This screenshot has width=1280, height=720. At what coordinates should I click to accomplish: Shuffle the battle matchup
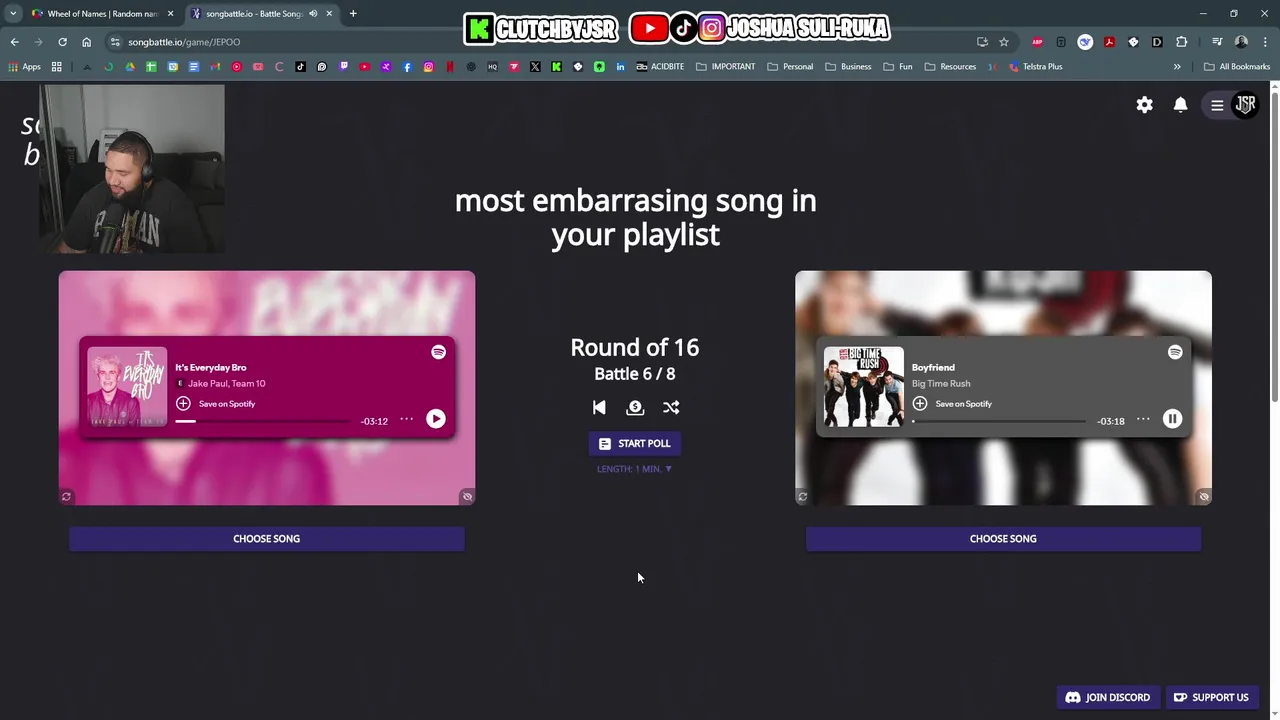[x=671, y=407]
